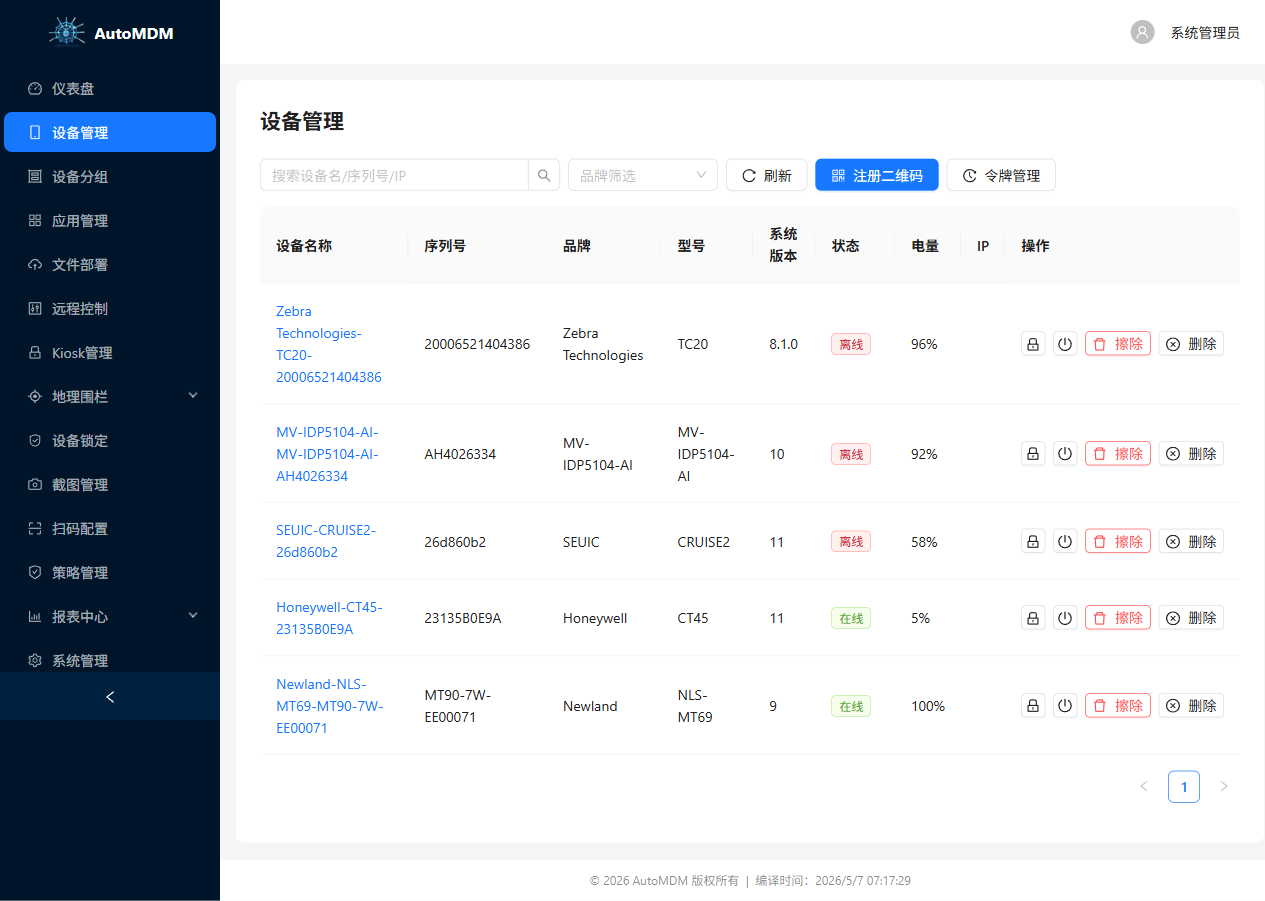Image resolution: width=1265 pixels, height=901 pixels.
Task: Open 系统管理 menu item
Action: [110, 660]
